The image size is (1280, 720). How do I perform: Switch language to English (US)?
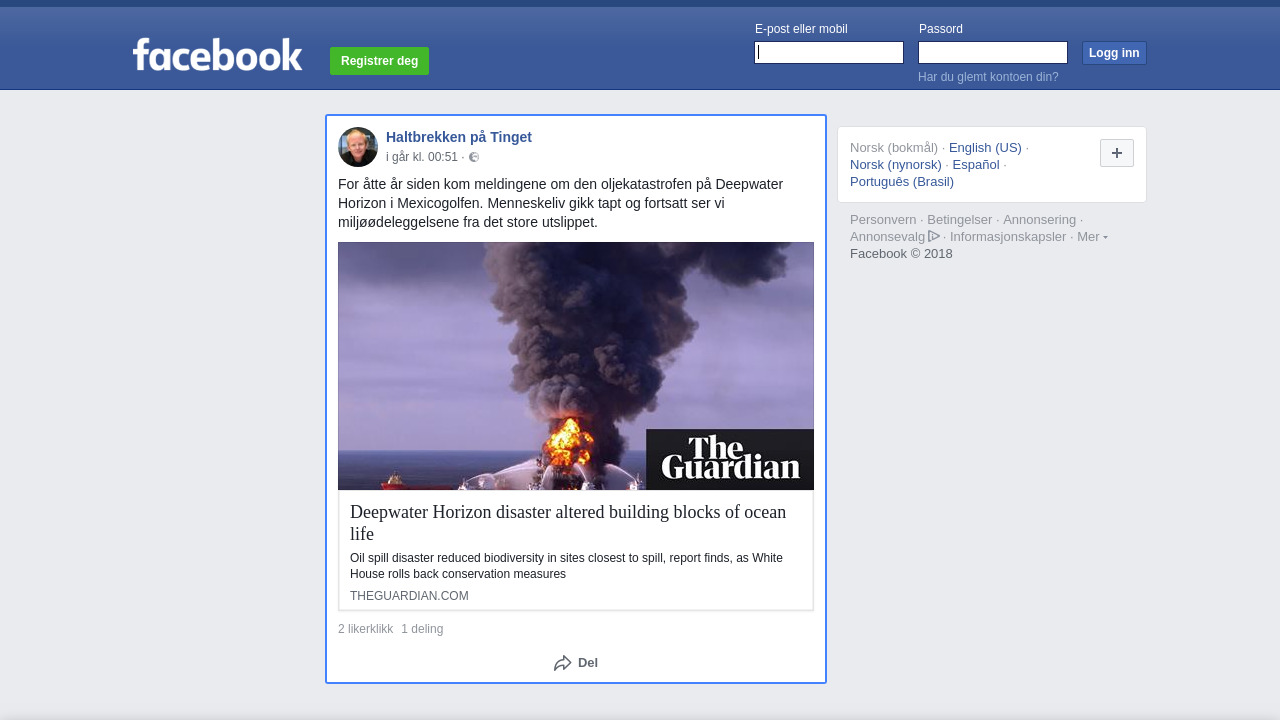tap(985, 148)
